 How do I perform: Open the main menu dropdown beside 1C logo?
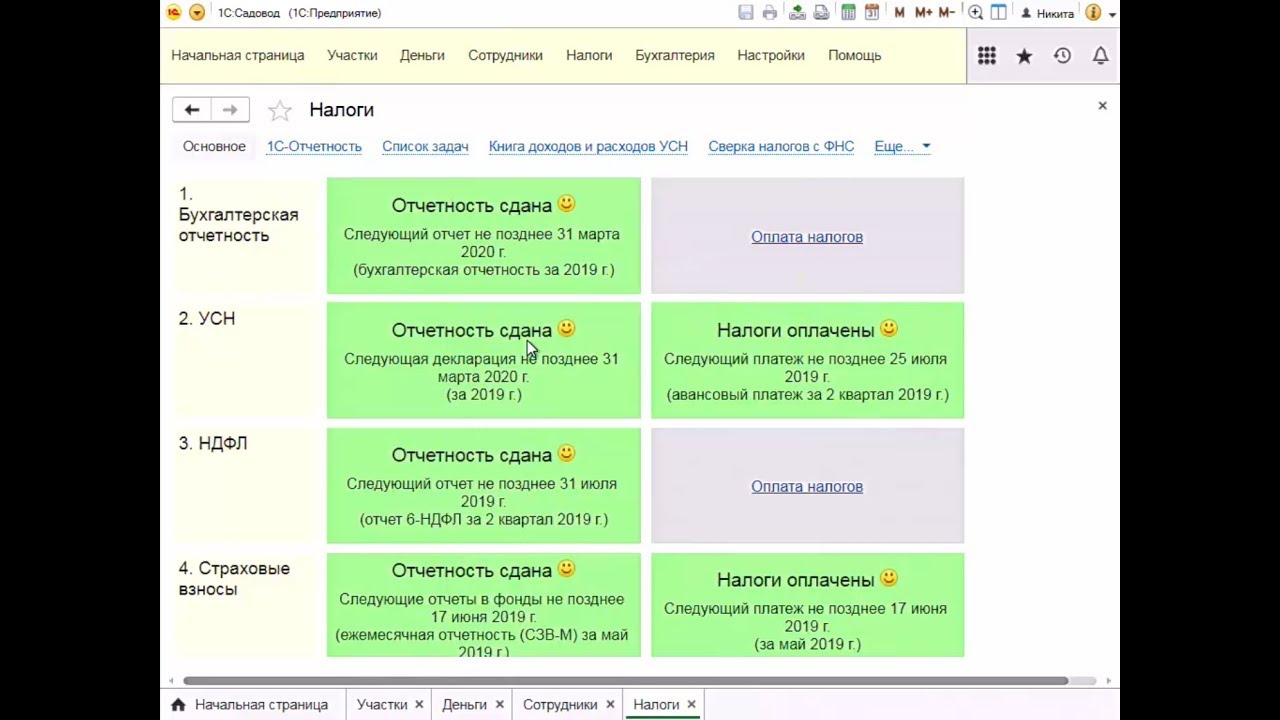[x=197, y=13]
